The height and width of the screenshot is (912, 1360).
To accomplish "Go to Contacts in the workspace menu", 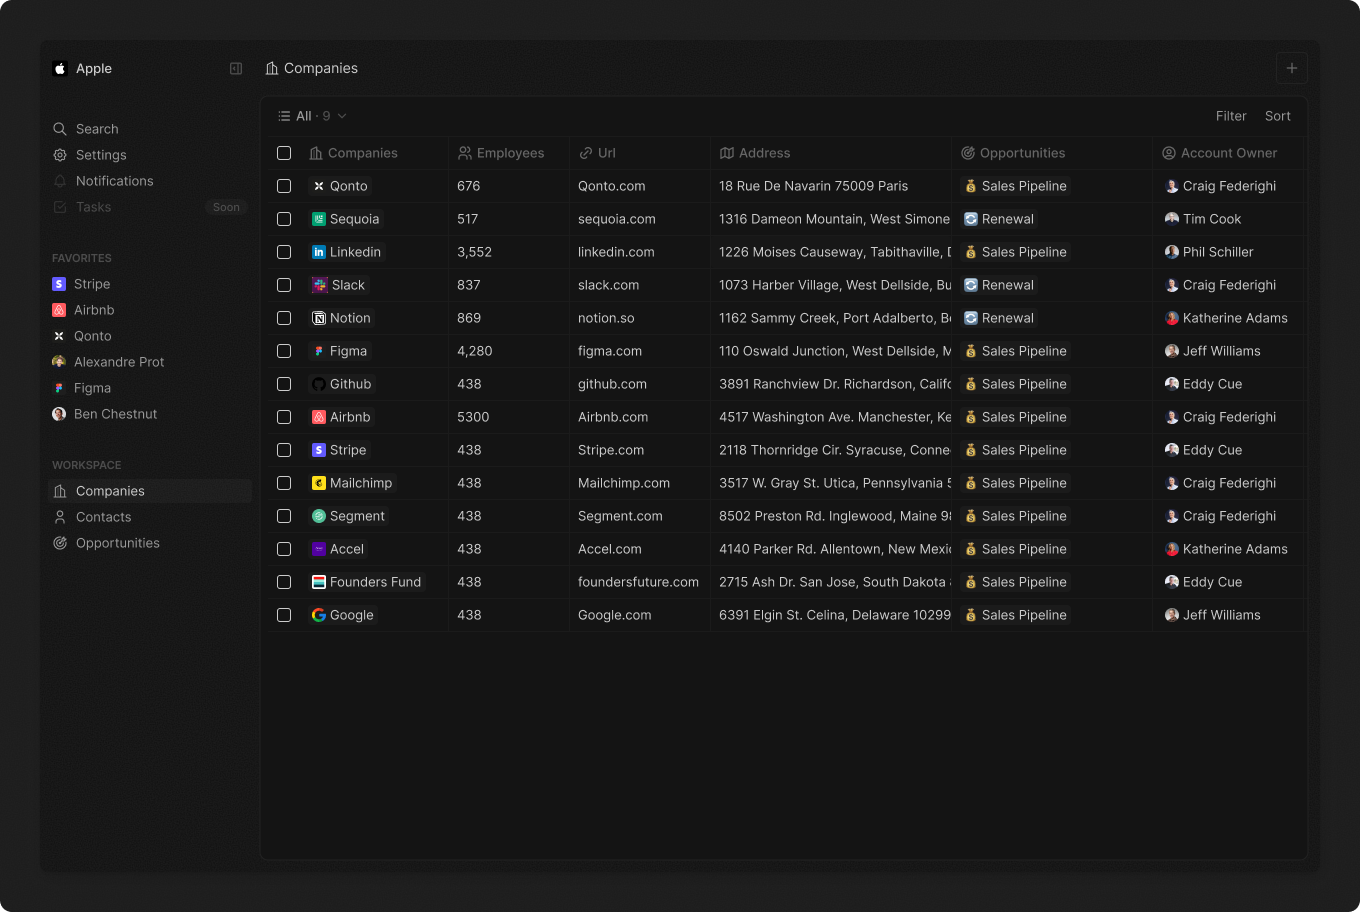I will click(103, 517).
